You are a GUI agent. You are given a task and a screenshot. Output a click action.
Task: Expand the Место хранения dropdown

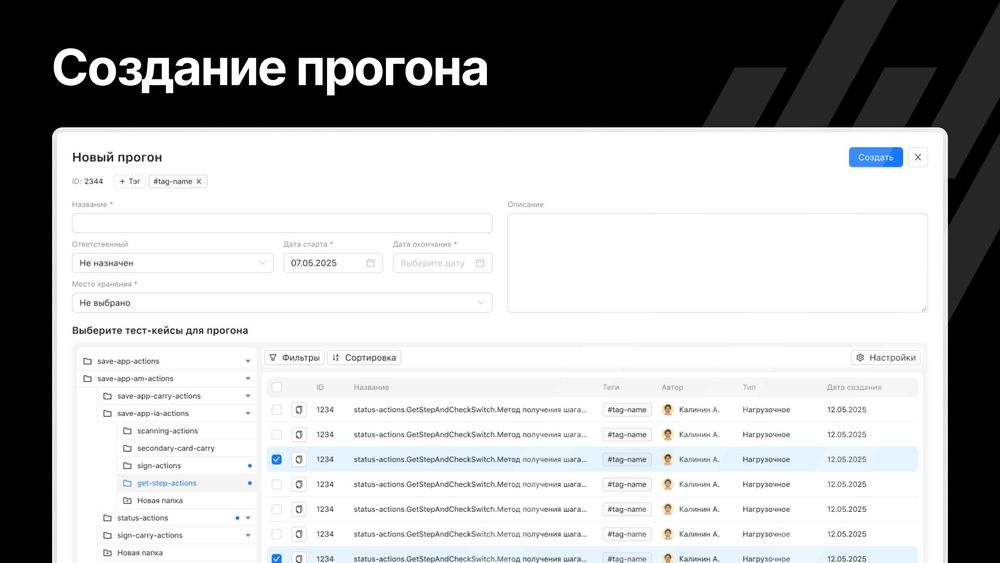point(282,303)
